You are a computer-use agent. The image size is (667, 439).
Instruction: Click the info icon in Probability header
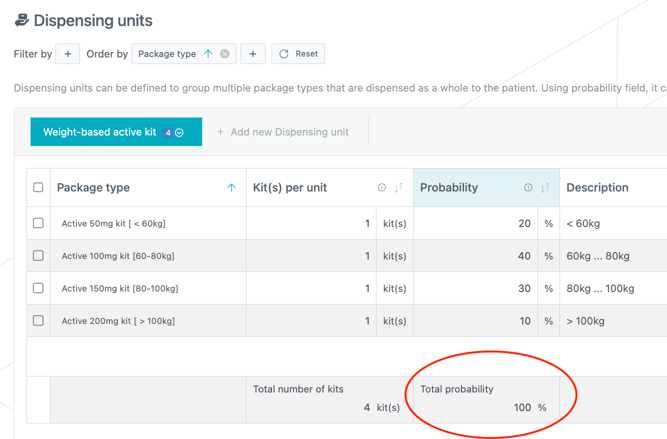coord(528,188)
